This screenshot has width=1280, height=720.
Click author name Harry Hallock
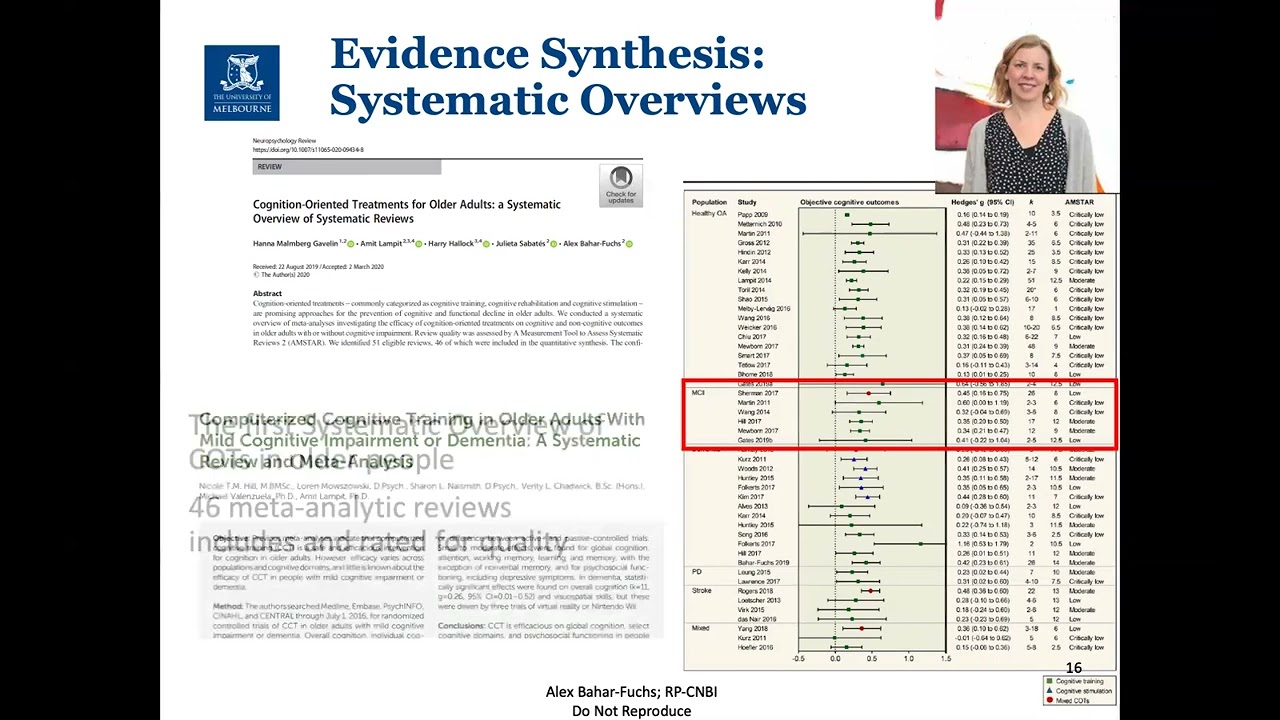pos(450,244)
